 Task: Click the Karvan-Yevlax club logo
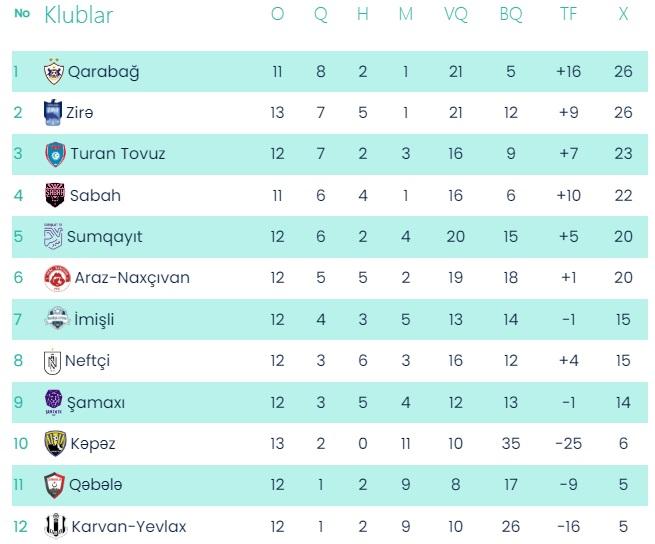point(54,526)
